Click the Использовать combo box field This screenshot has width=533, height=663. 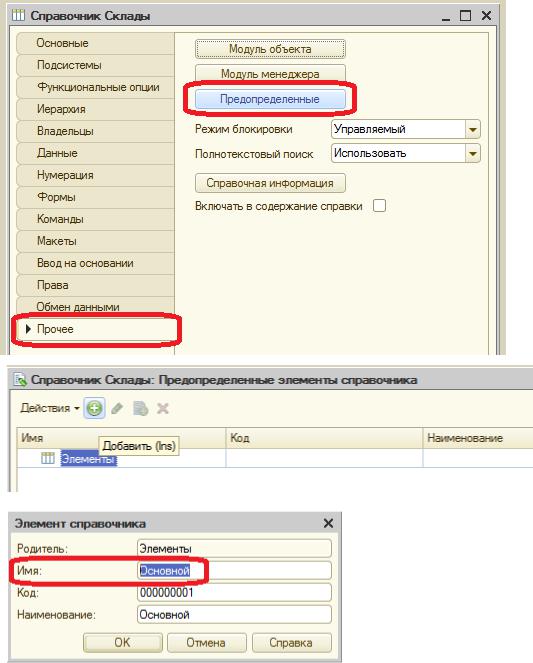pos(399,153)
